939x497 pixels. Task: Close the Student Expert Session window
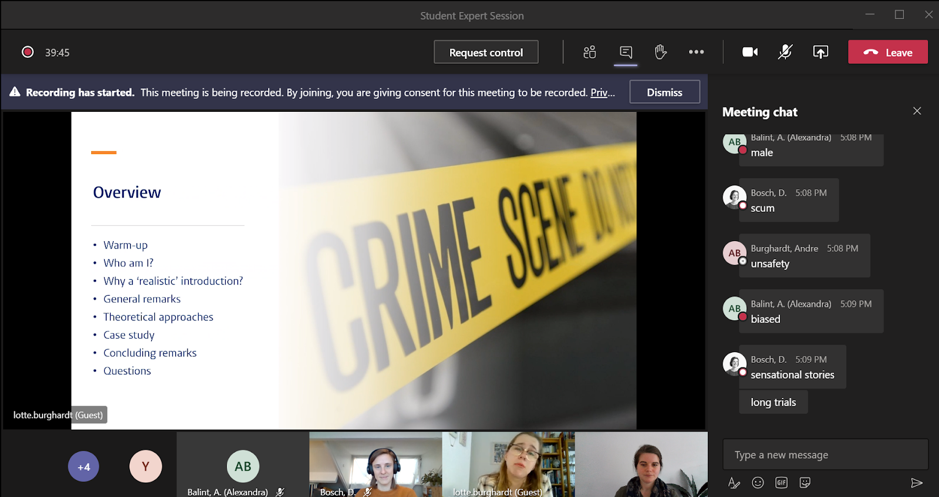click(x=928, y=15)
